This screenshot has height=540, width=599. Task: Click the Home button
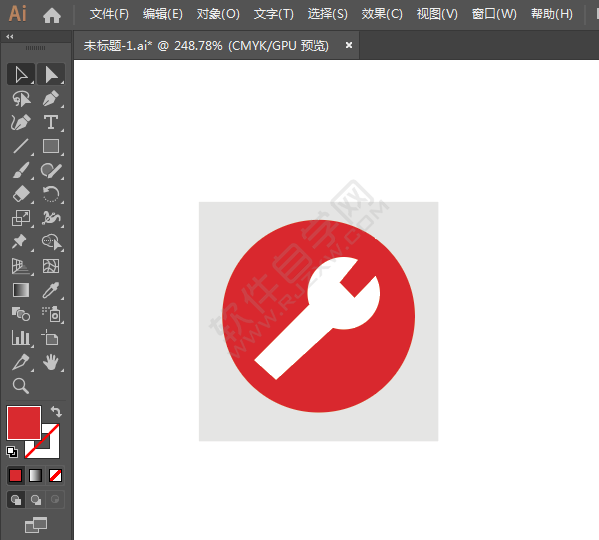tap(52, 15)
